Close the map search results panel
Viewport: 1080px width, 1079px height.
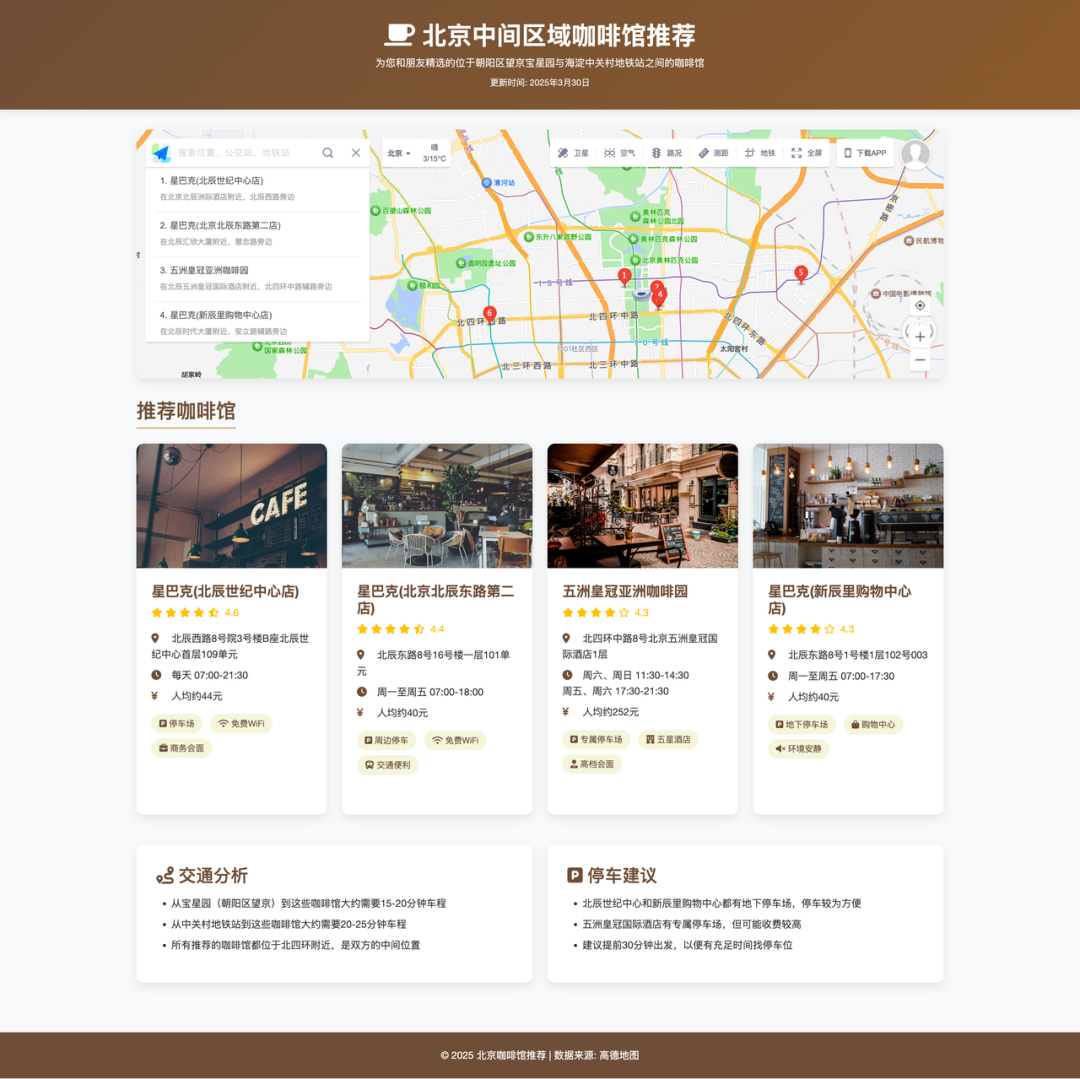(x=355, y=153)
